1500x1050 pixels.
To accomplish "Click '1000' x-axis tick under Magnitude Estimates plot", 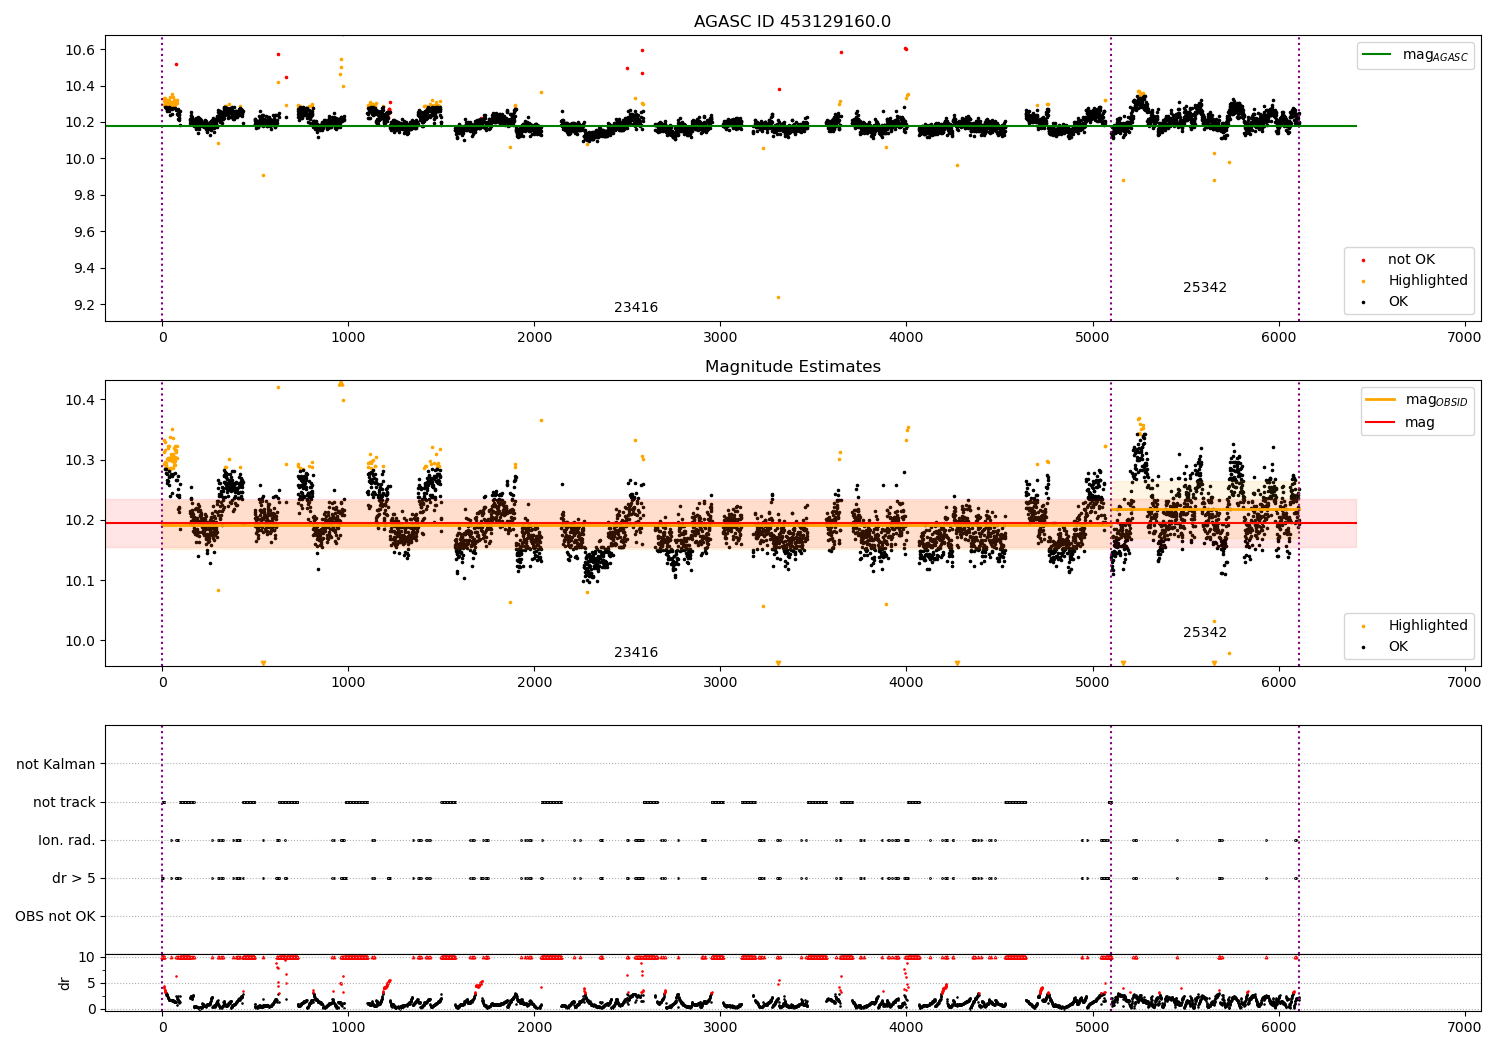I will pos(348,682).
